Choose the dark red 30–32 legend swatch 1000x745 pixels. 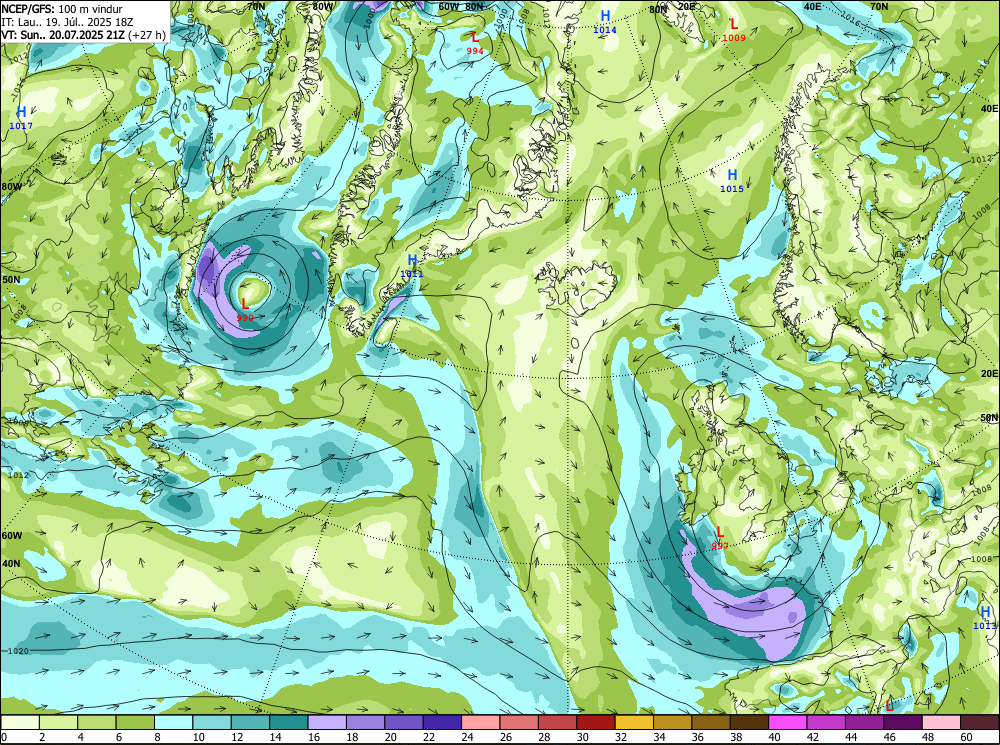point(596,722)
